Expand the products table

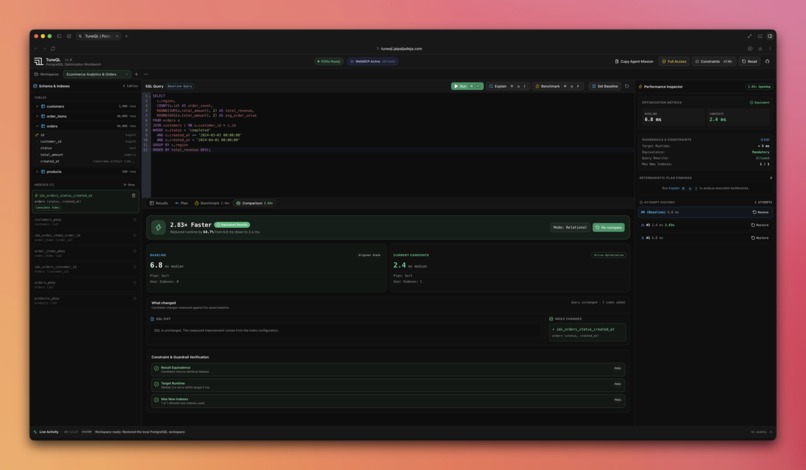[37, 172]
